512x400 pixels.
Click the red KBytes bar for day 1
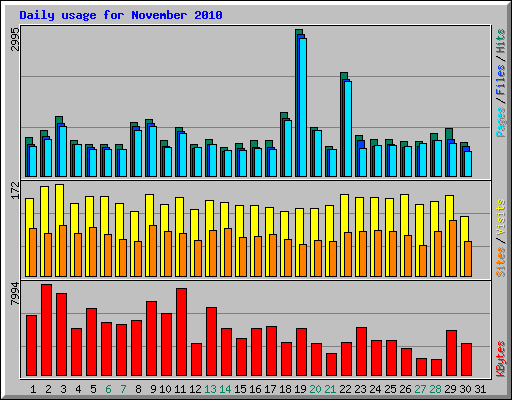(x=31, y=345)
